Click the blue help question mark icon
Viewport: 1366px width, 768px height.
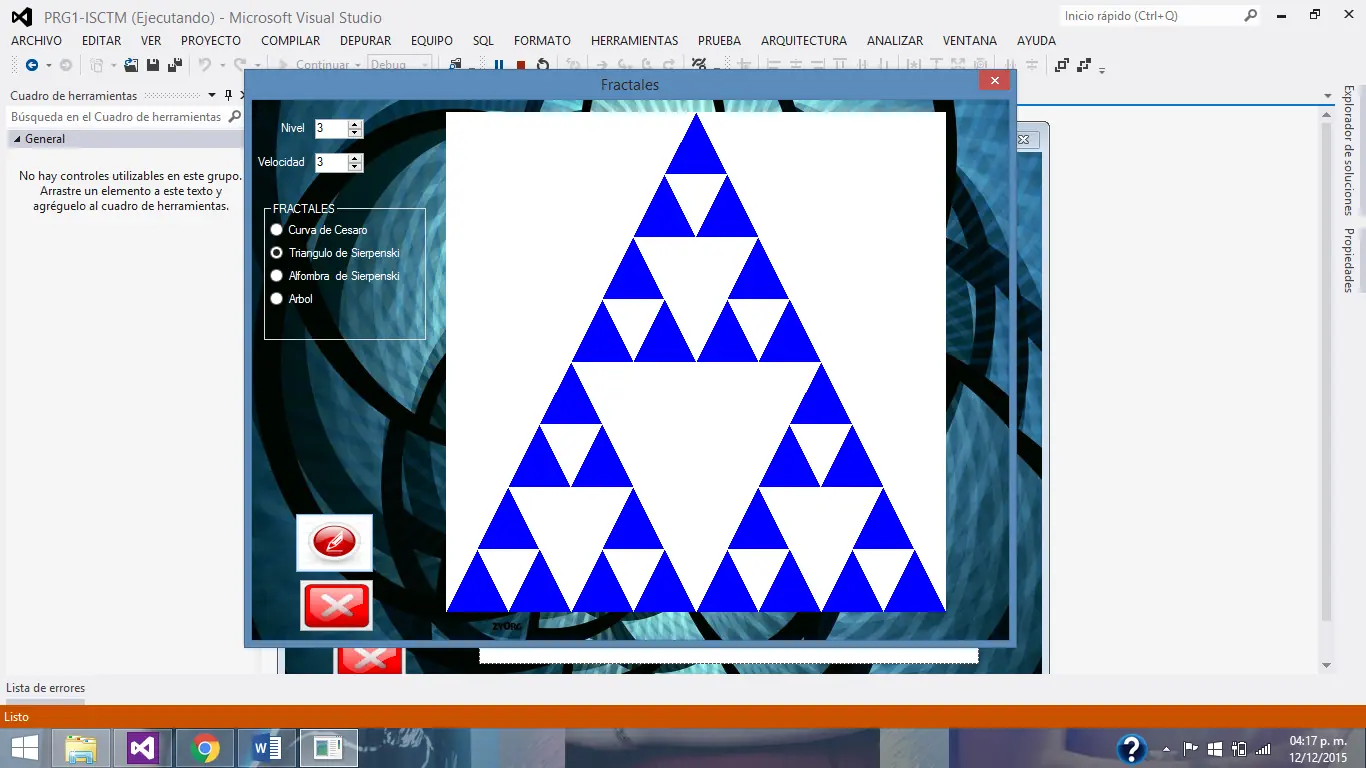[1131, 749]
